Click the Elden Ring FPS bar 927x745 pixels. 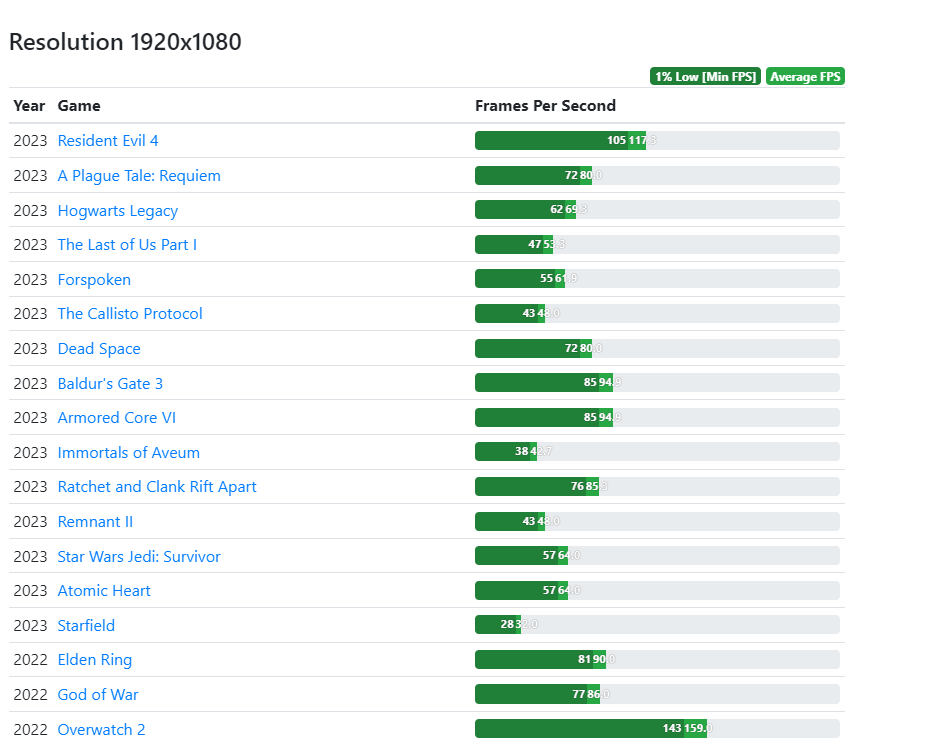click(657, 659)
